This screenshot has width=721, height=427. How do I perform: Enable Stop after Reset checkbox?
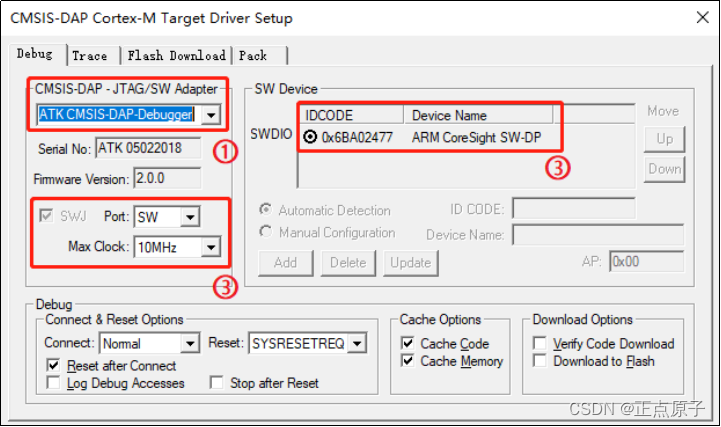[x=216, y=383]
